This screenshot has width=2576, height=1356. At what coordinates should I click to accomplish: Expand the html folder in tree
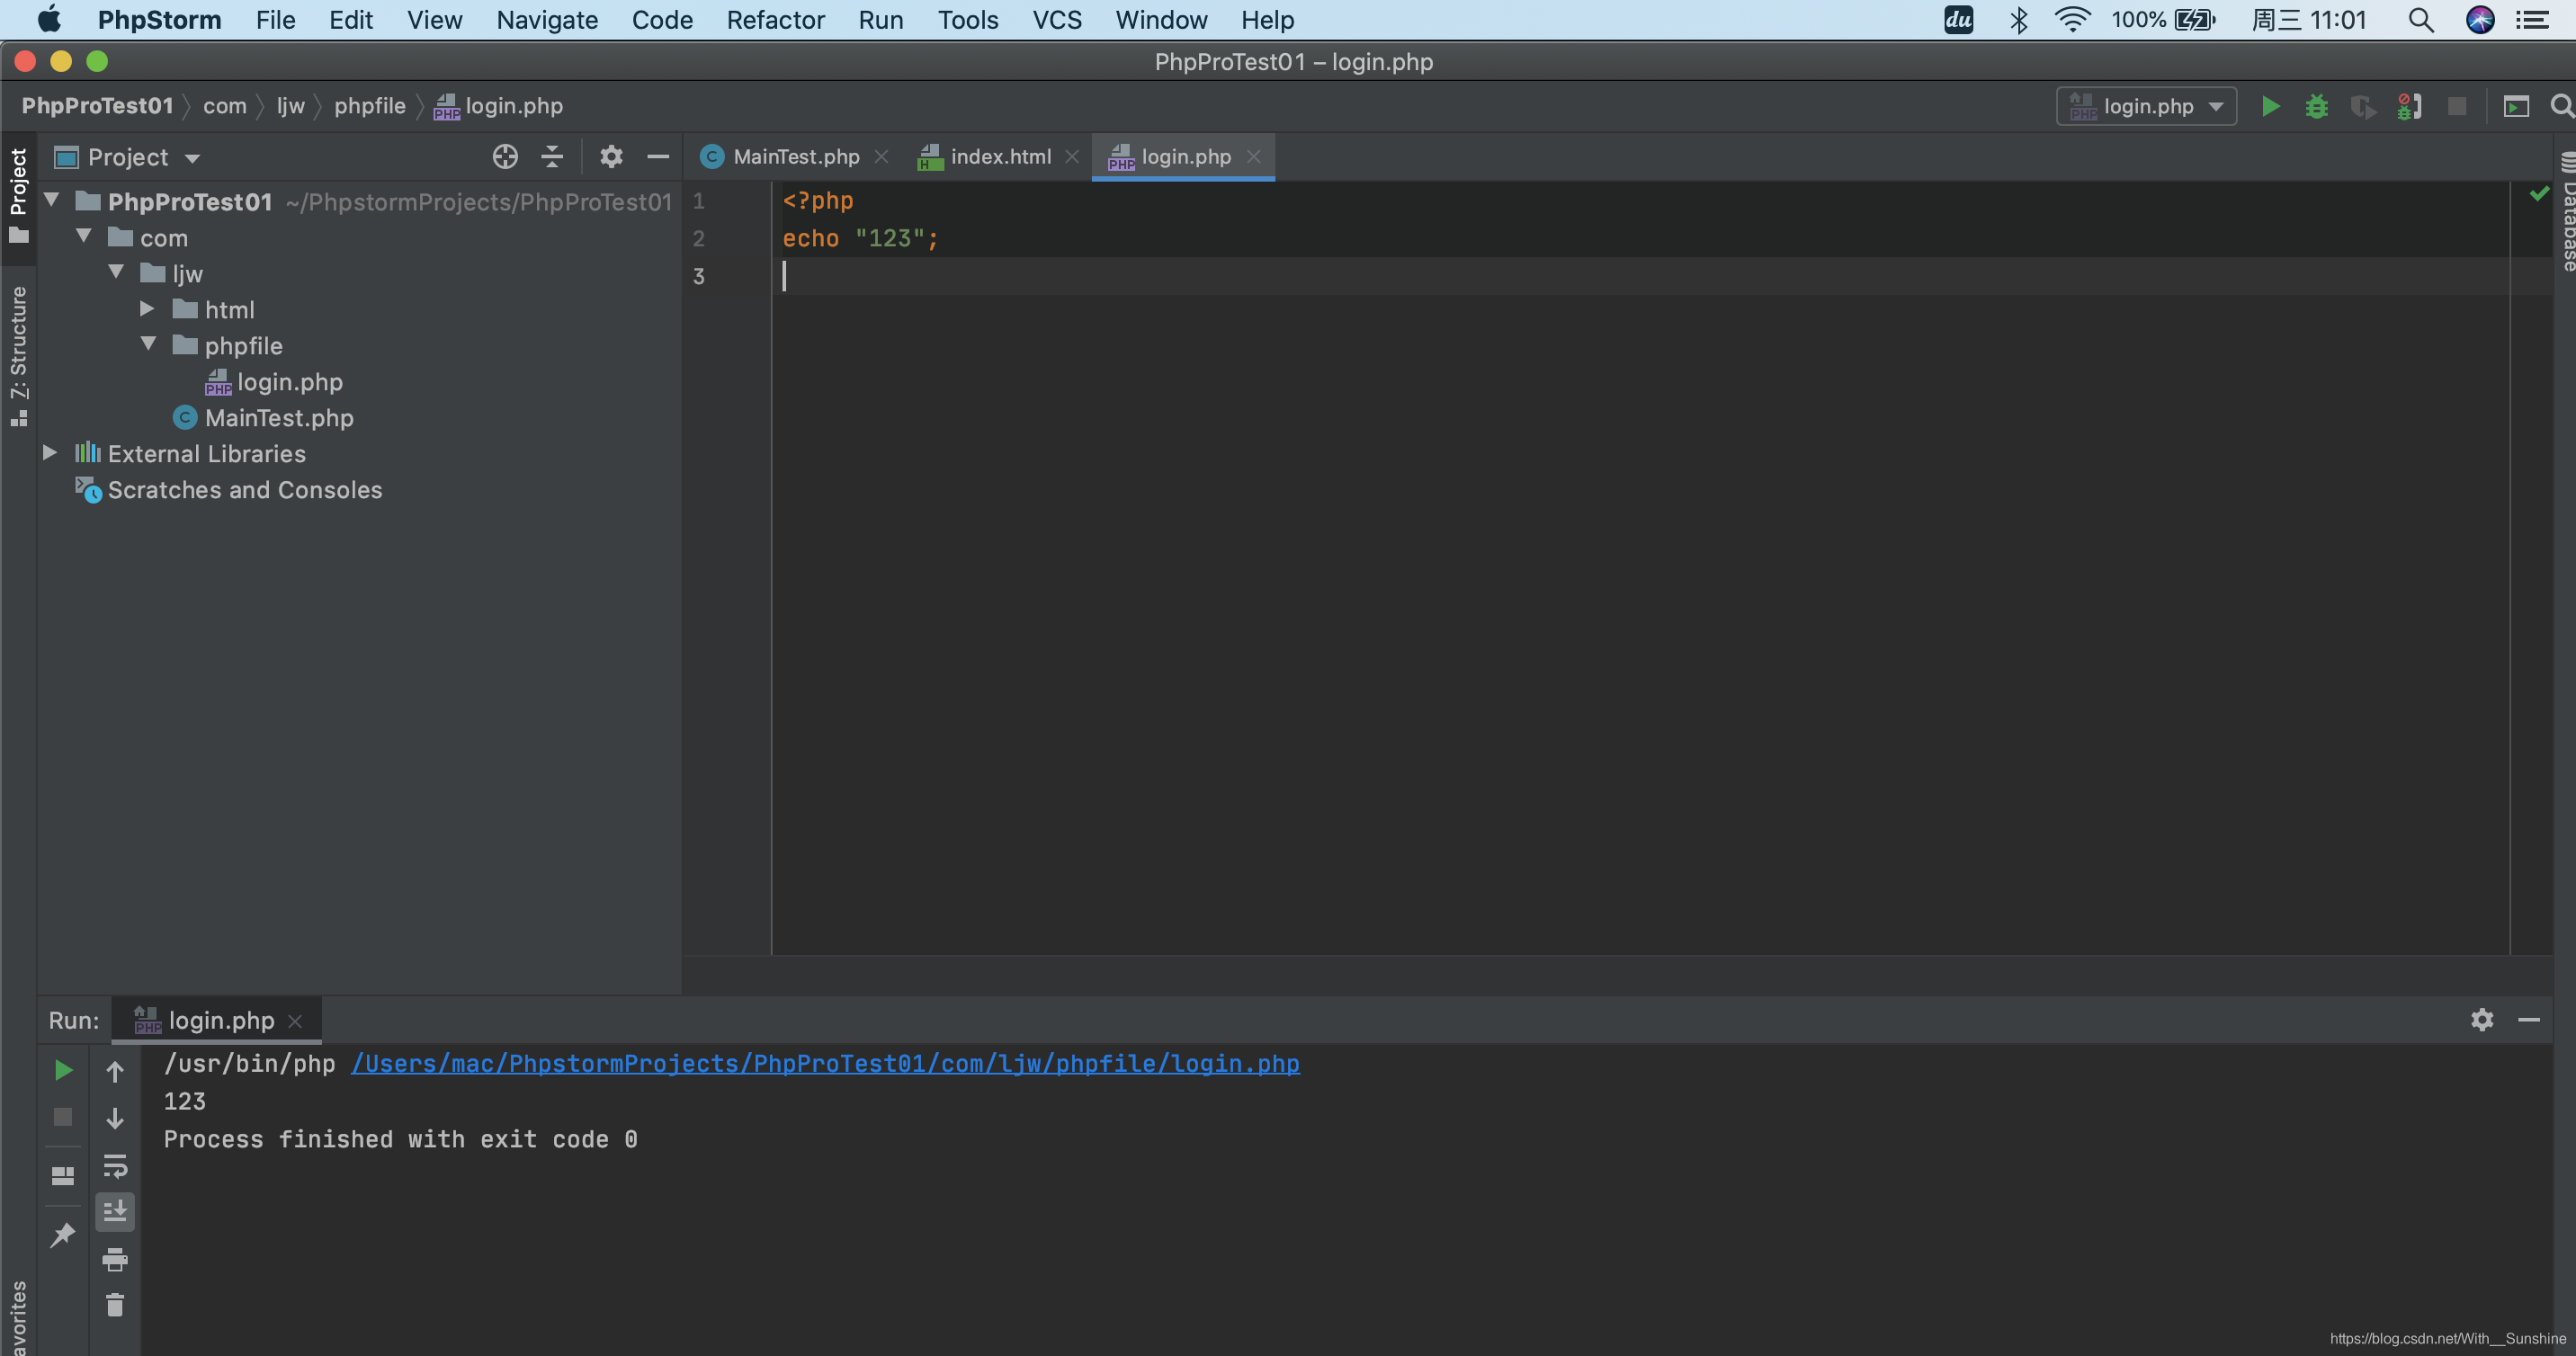[147, 309]
